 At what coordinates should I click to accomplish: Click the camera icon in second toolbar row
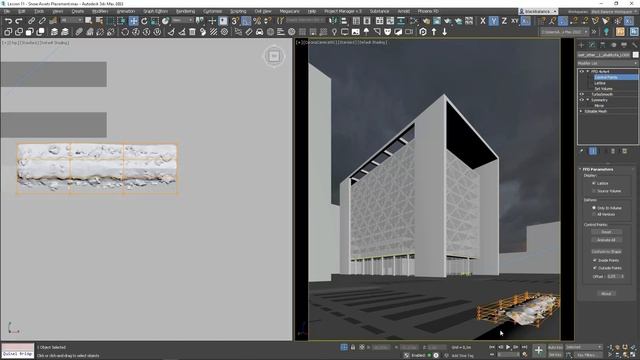409,32
